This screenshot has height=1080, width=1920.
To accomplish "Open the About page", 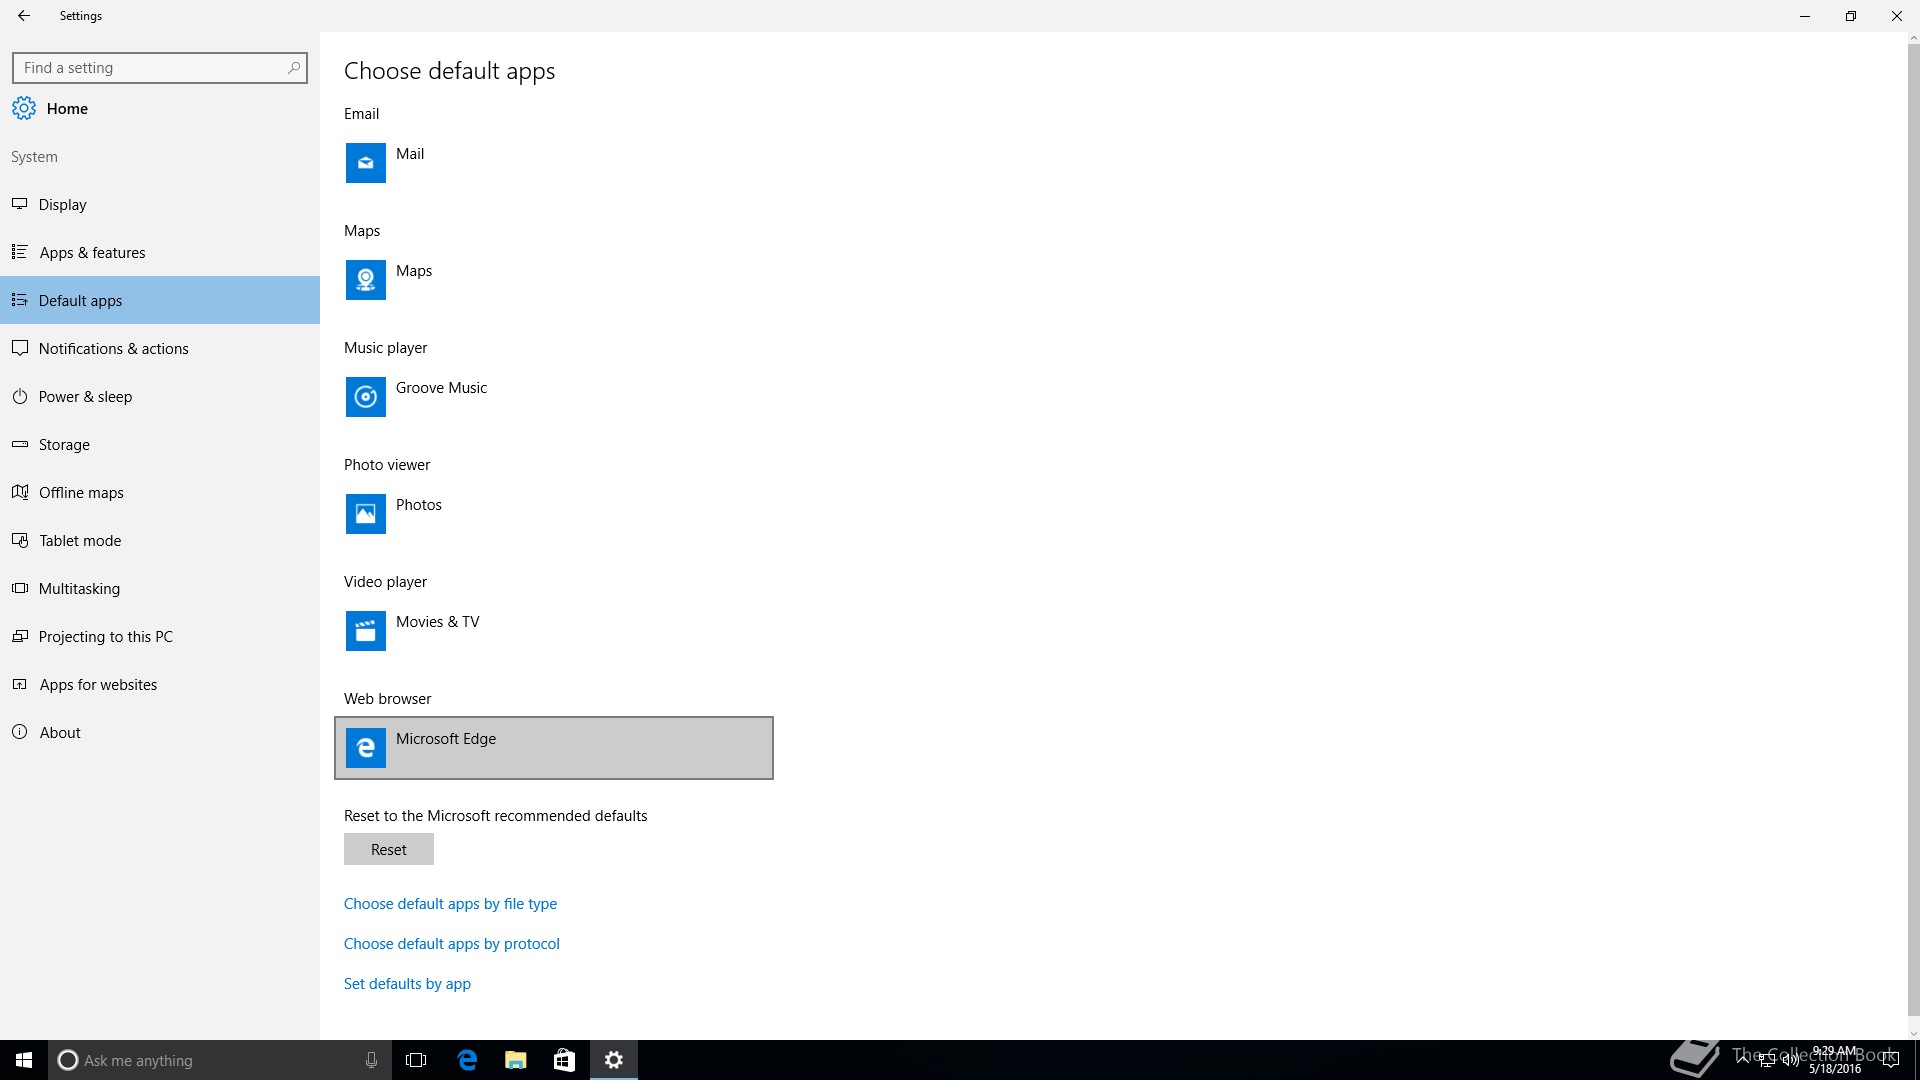I will click(x=160, y=732).
